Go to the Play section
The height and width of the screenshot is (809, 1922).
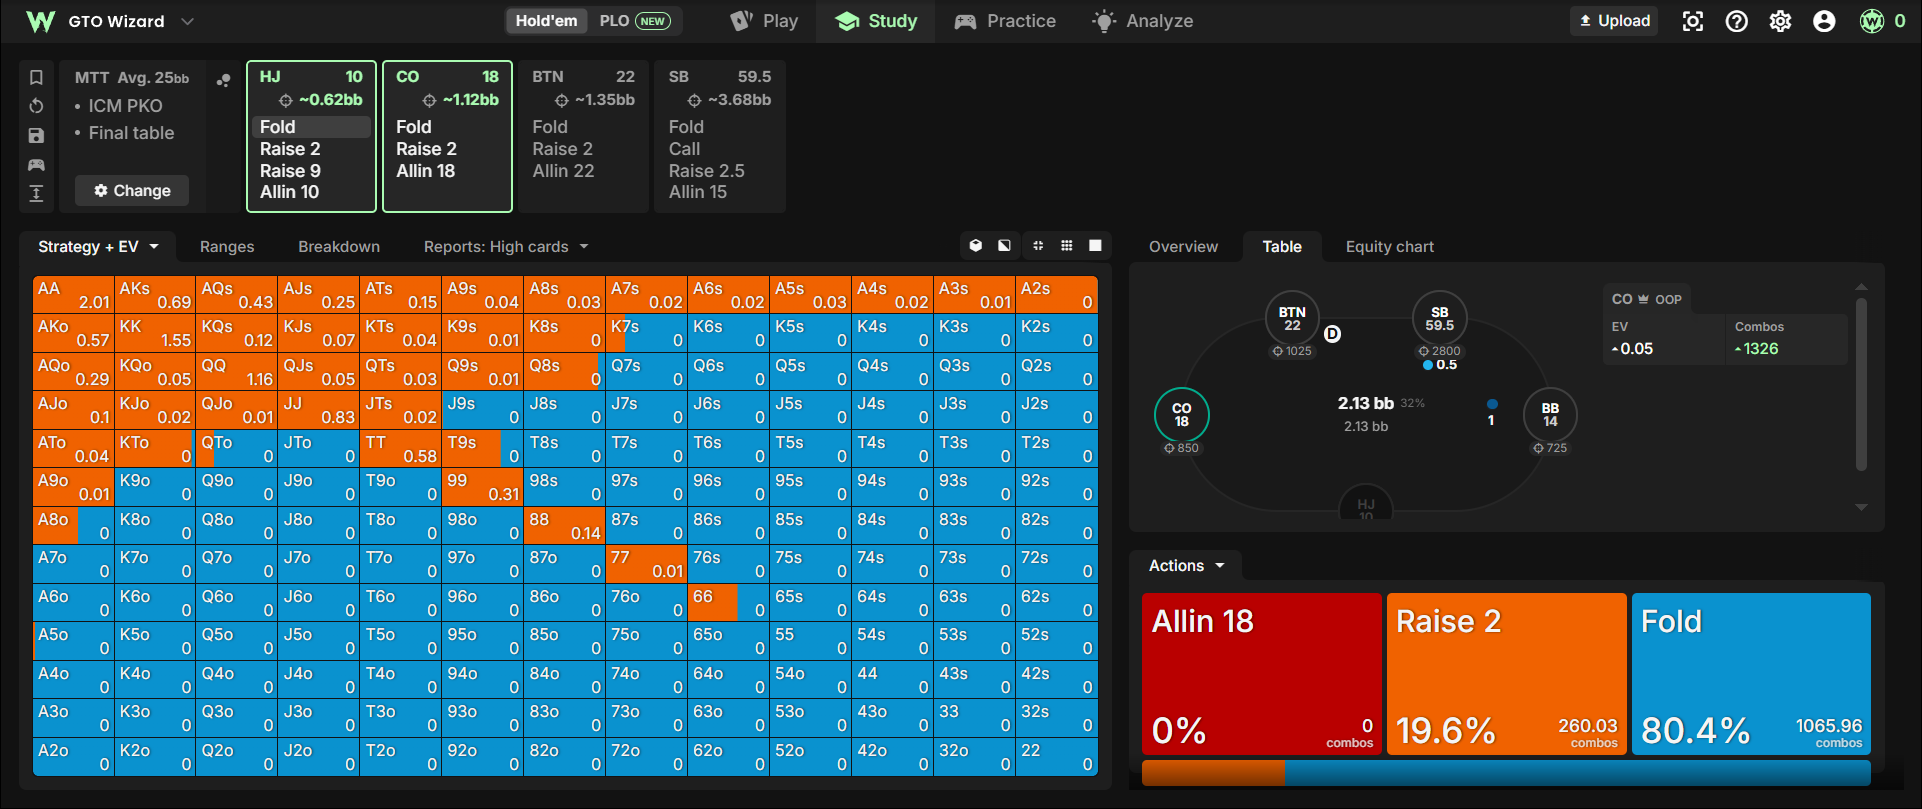[x=765, y=21]
